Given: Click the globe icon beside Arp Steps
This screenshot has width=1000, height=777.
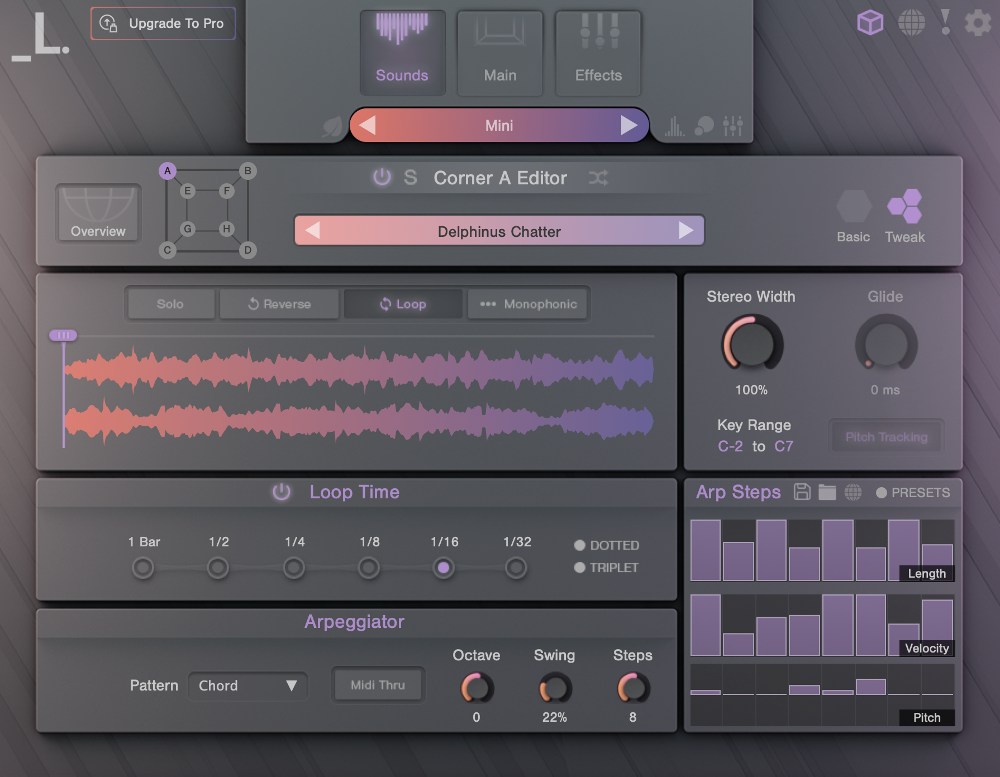Looking at the screenshot, I should coord(853,492).
